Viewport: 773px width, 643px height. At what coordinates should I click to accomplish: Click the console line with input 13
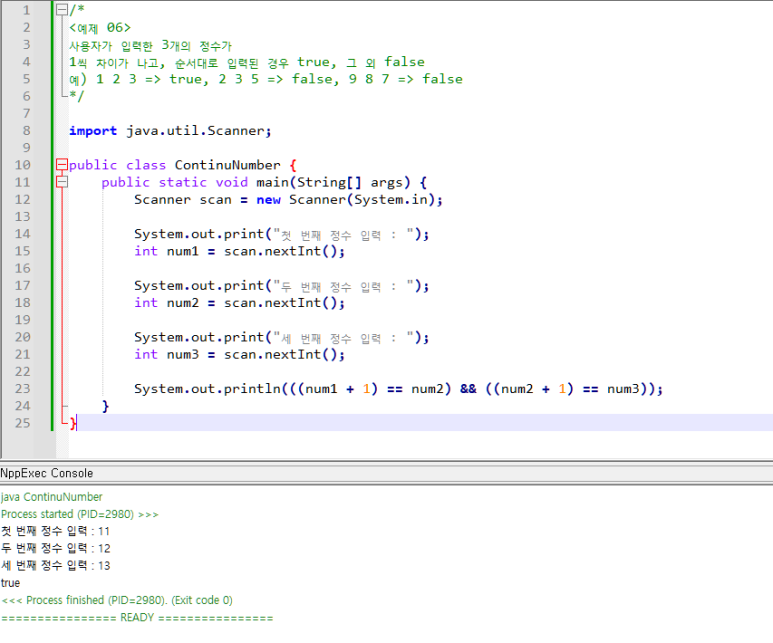click(x=56, y=566)
